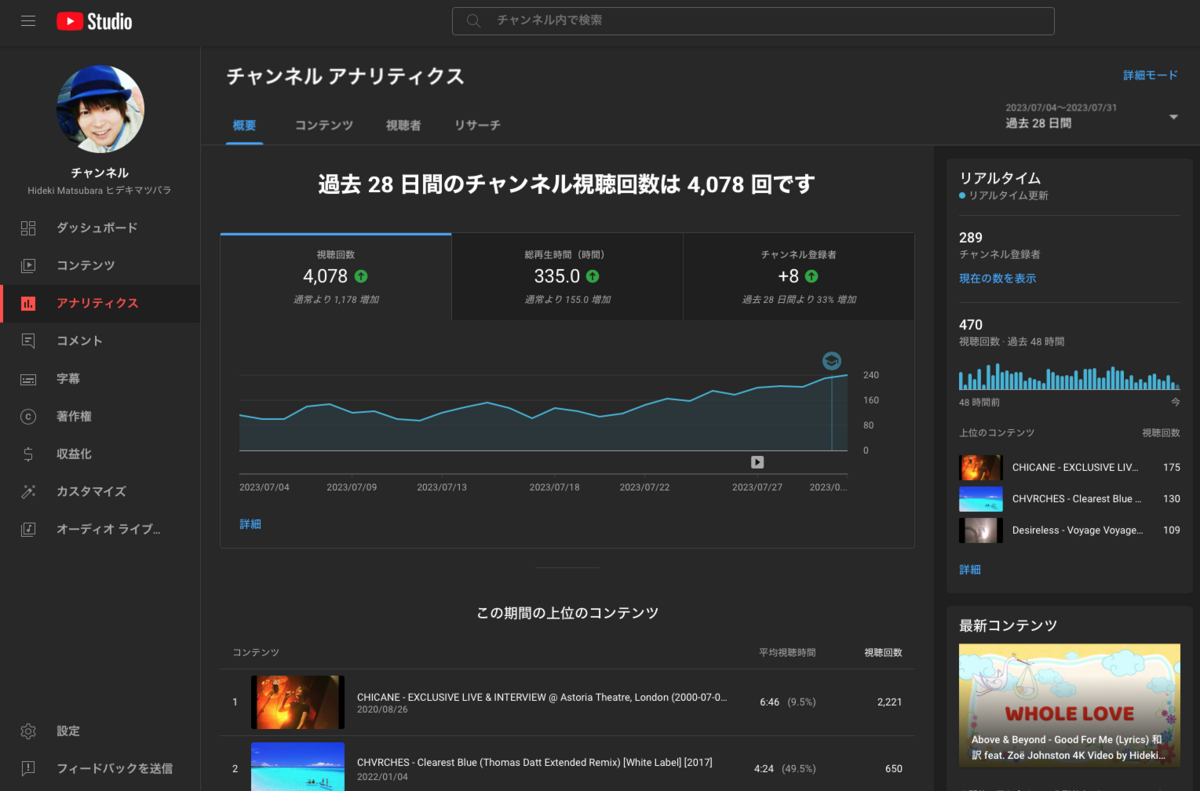Open the hamburger navigation menu
The image size is (1200, 791).
click(x=28, y=21)
